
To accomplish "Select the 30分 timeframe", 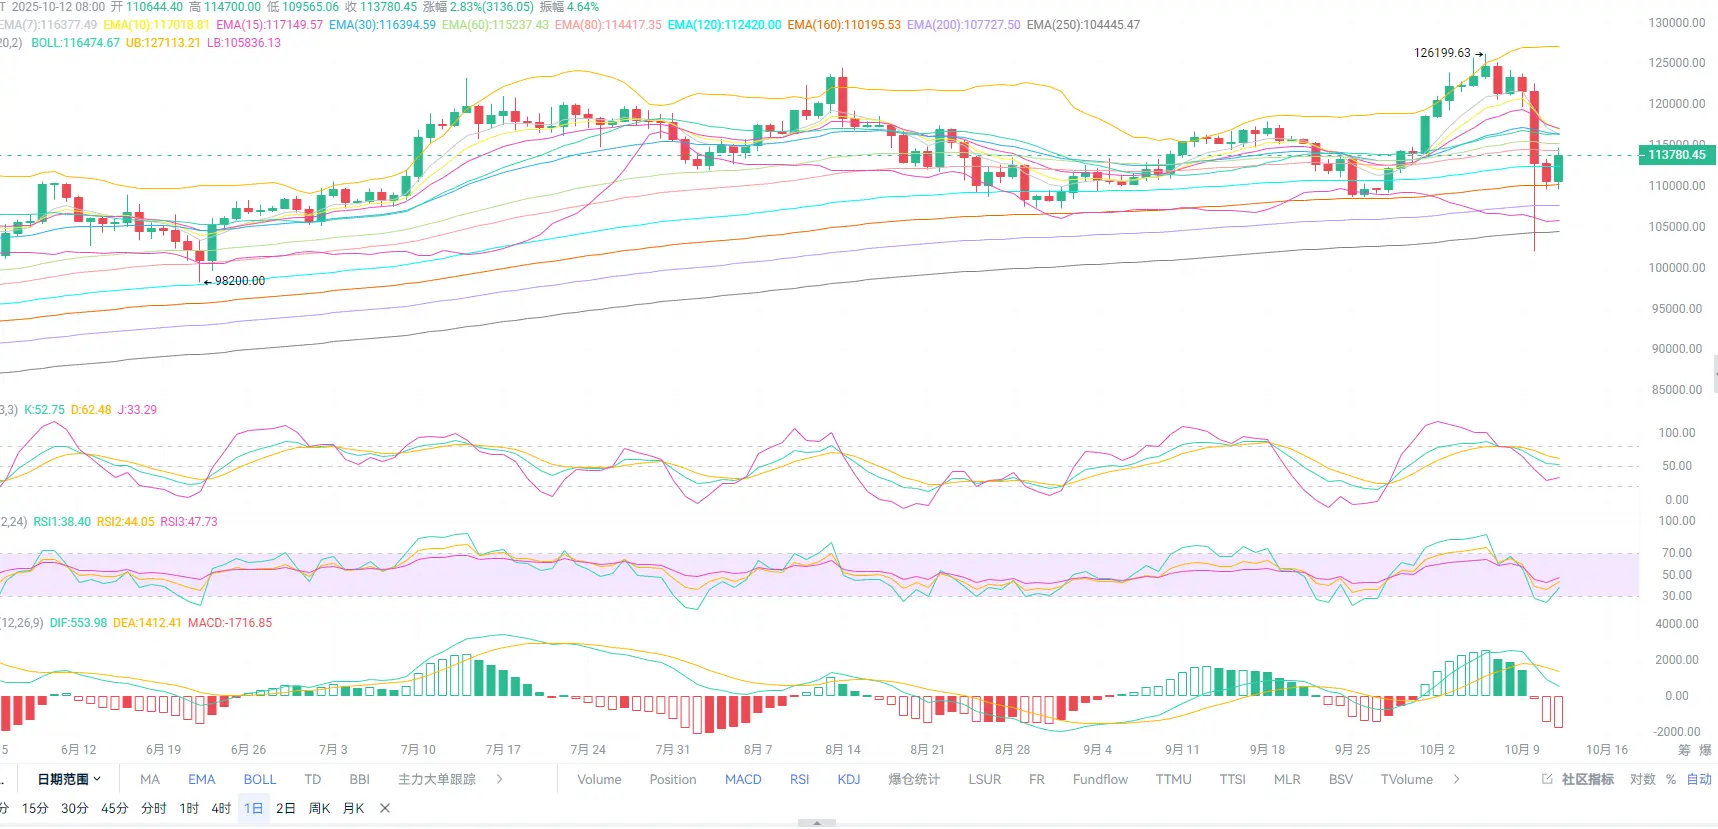I will pos(75,808).
